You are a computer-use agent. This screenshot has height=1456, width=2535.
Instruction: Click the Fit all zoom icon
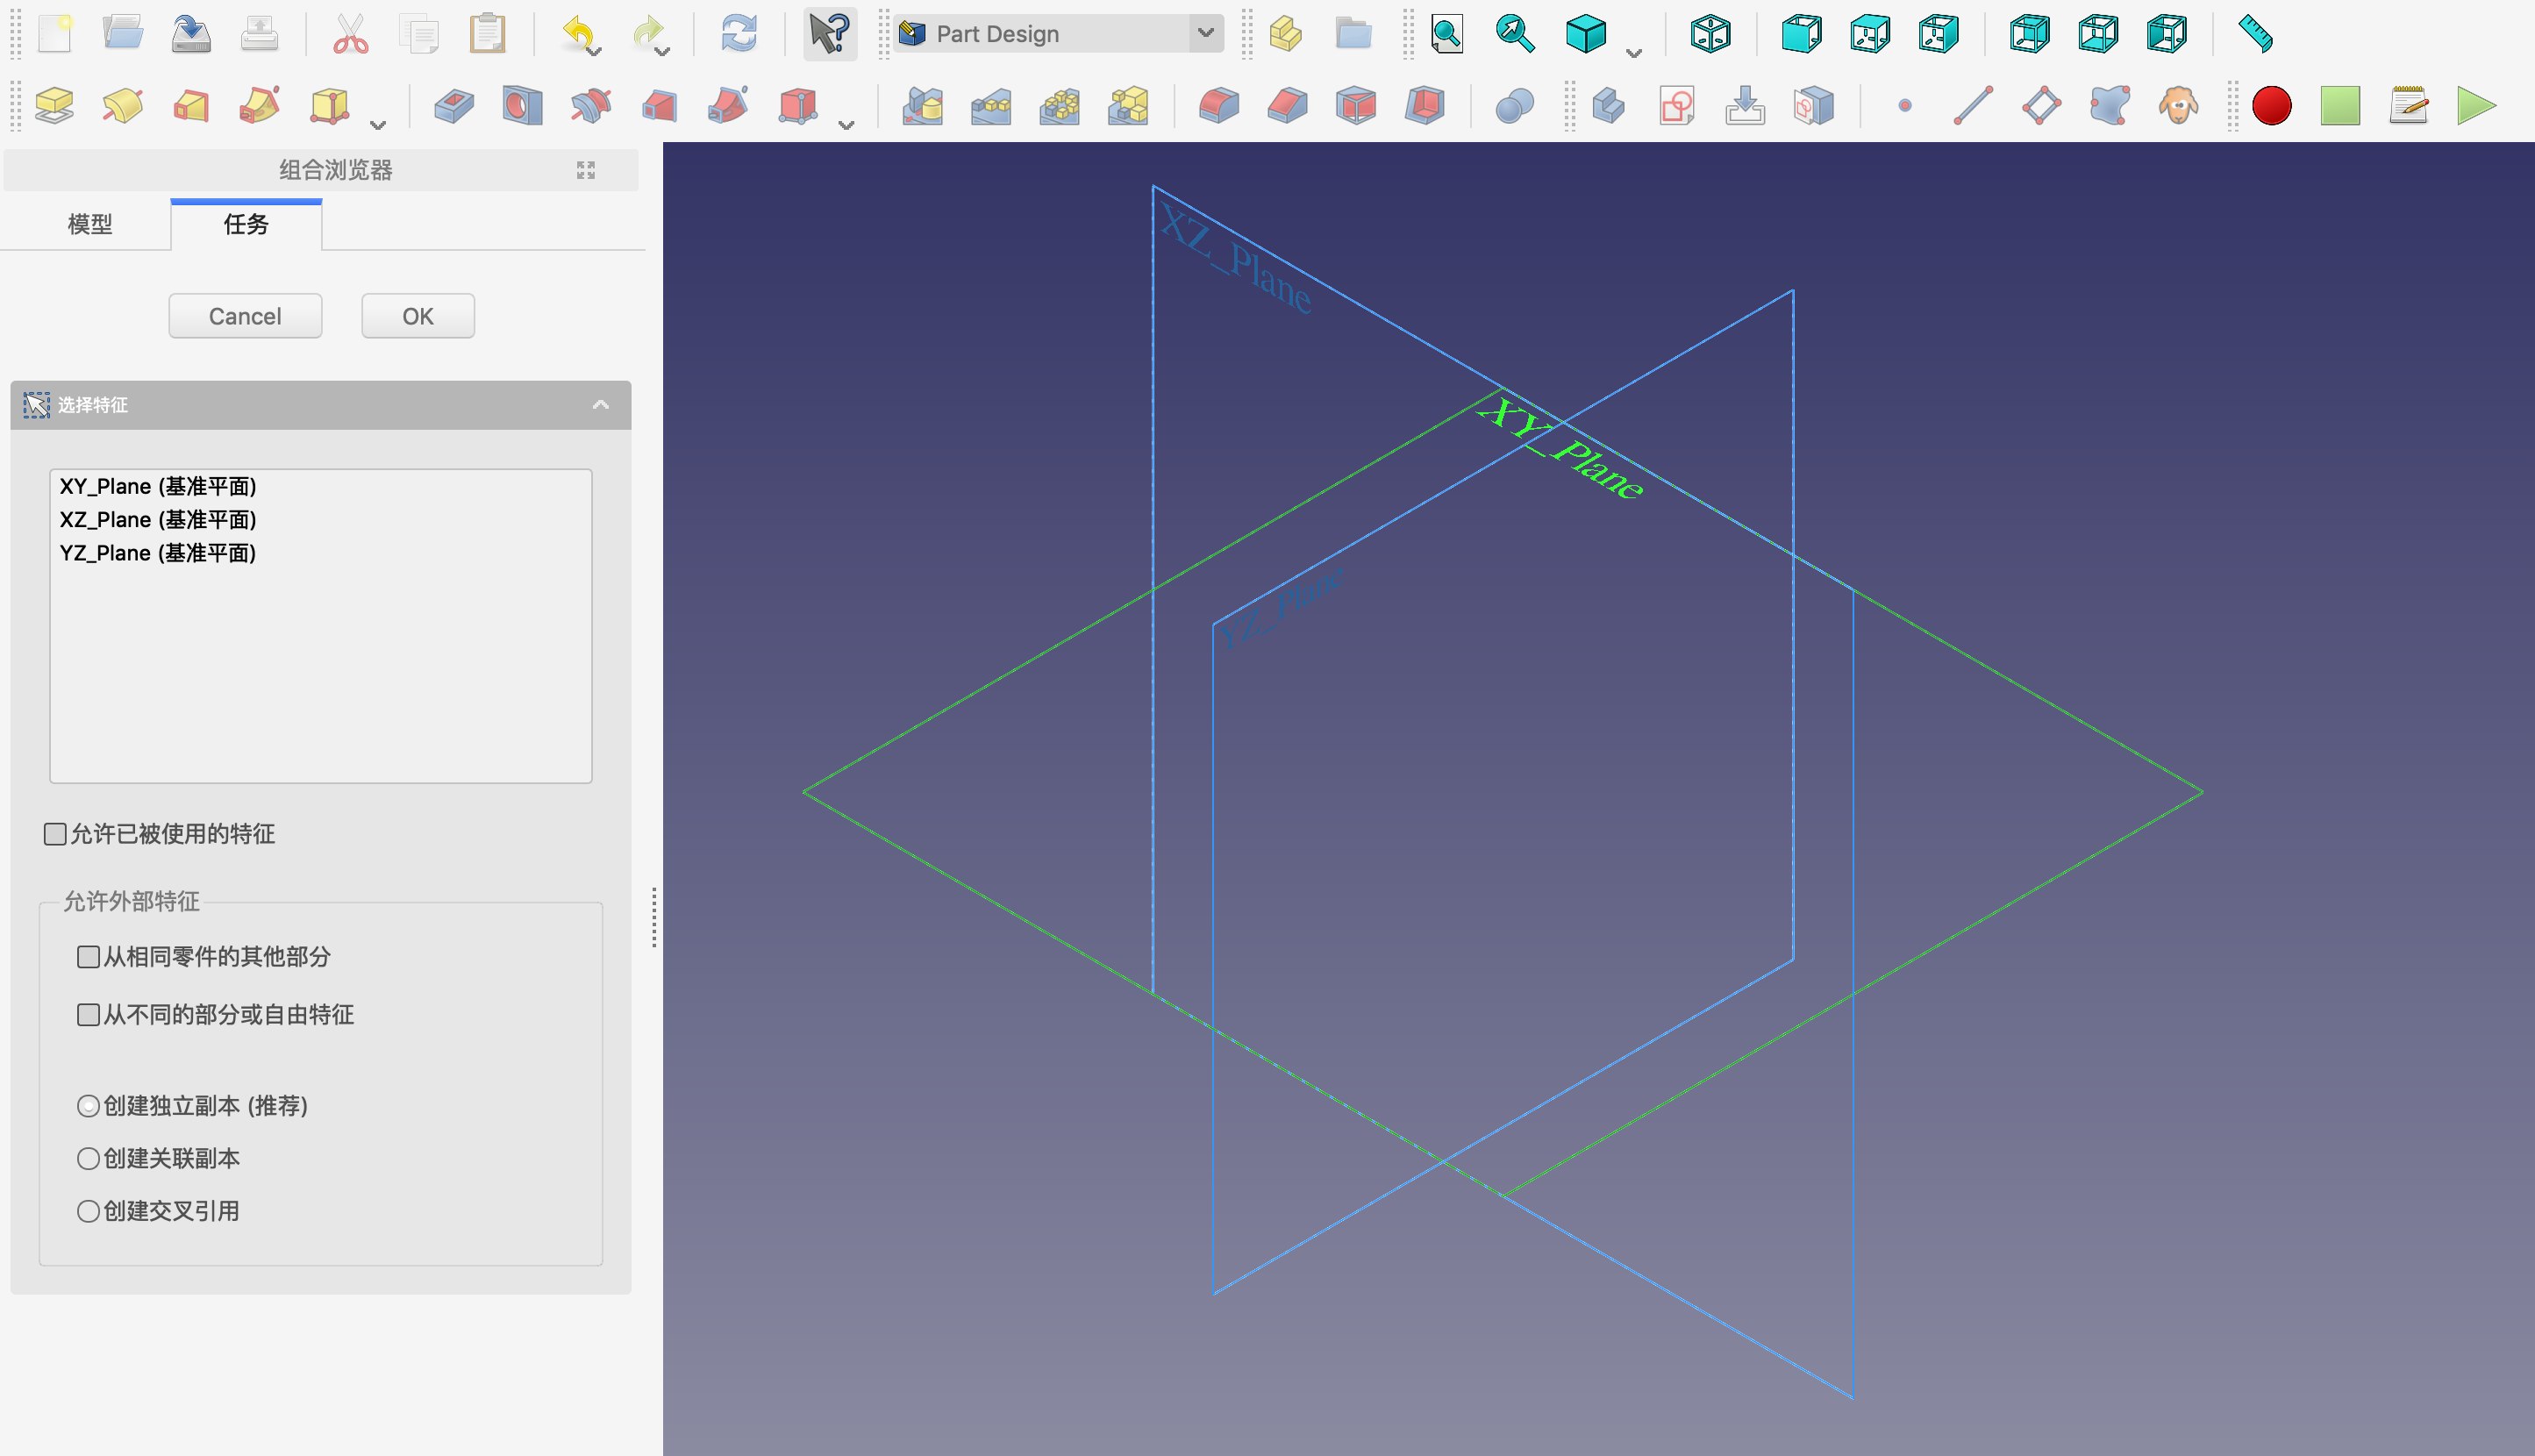1446,34
